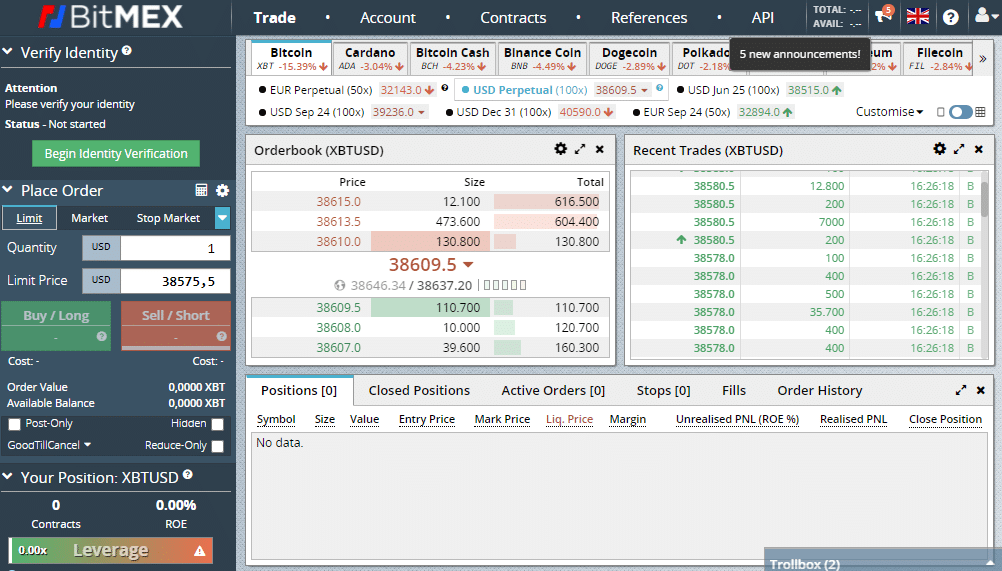Open the Account menu
The width and height of the screenshot is (1002, 571).
388,18
